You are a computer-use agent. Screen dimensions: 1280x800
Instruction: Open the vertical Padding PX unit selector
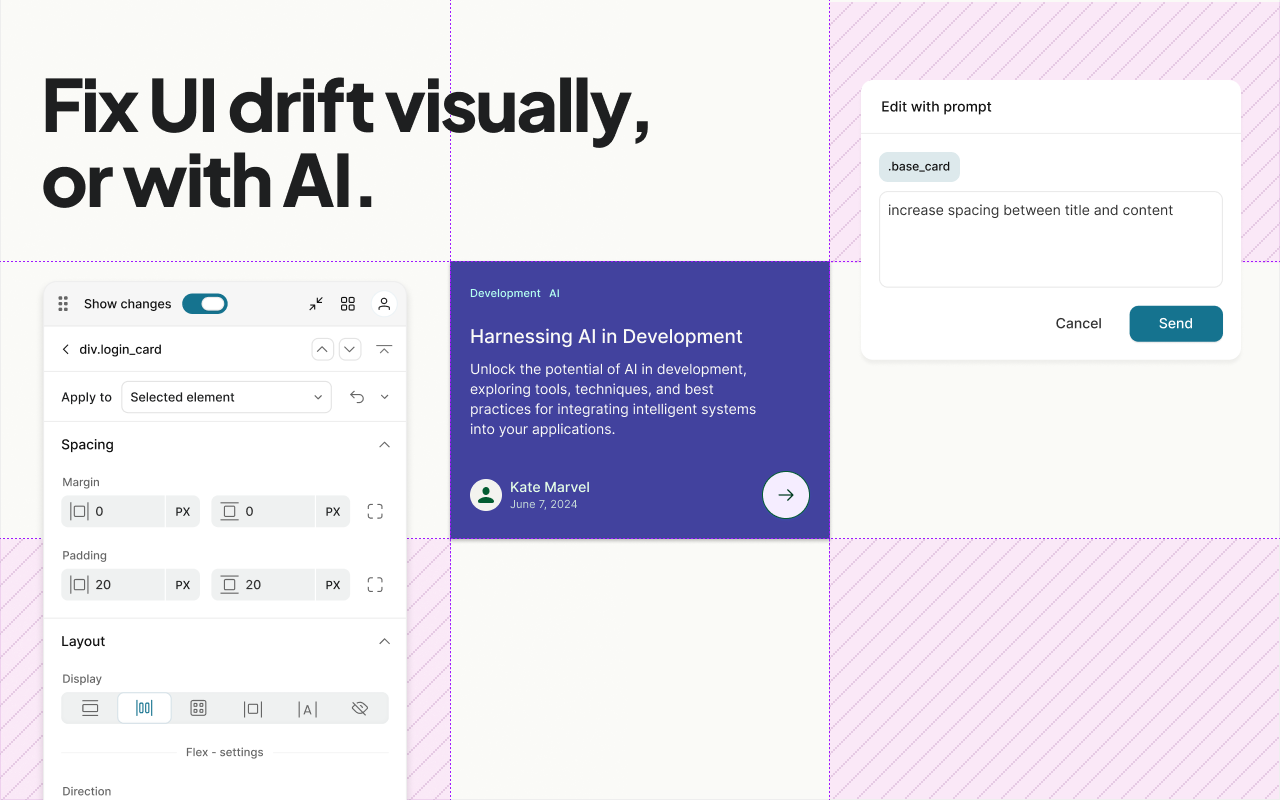pos(333,585)
